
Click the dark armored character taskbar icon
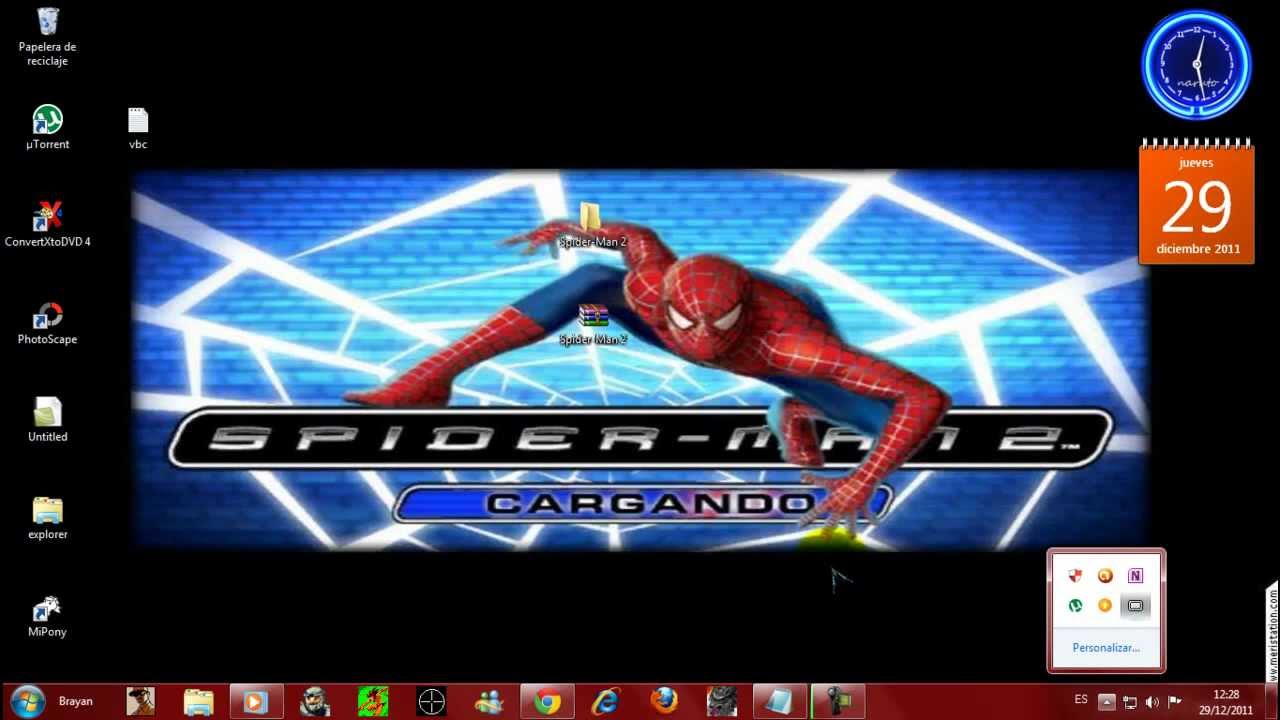point(721,701)
